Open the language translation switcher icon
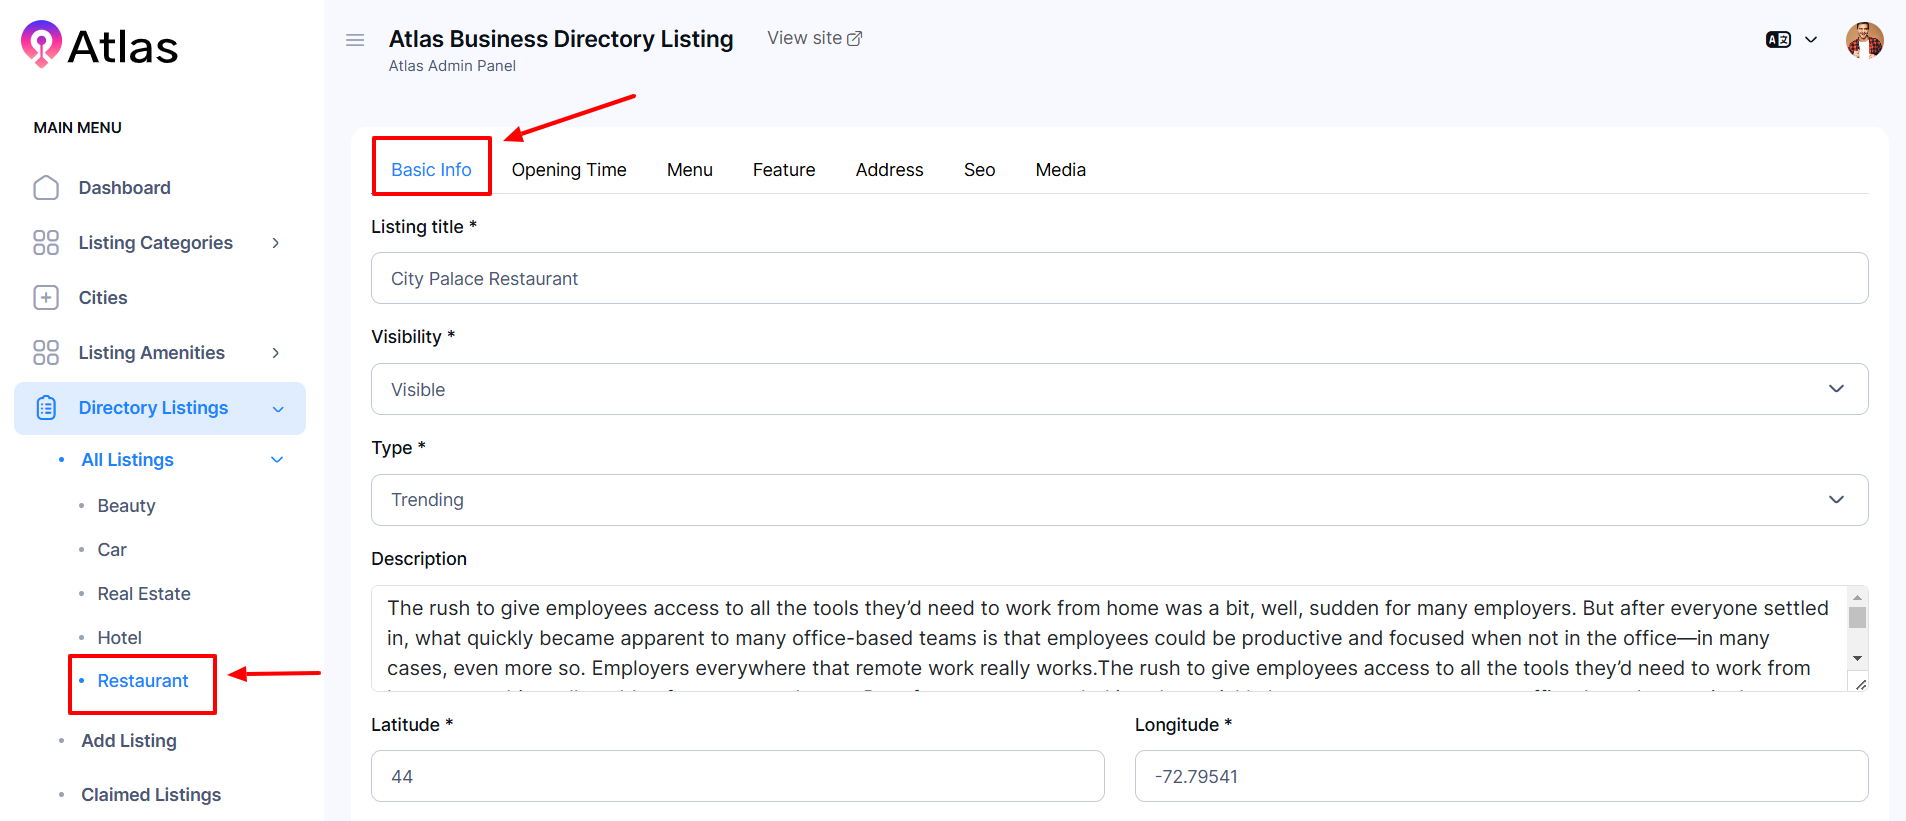 tap(1778, 40)
